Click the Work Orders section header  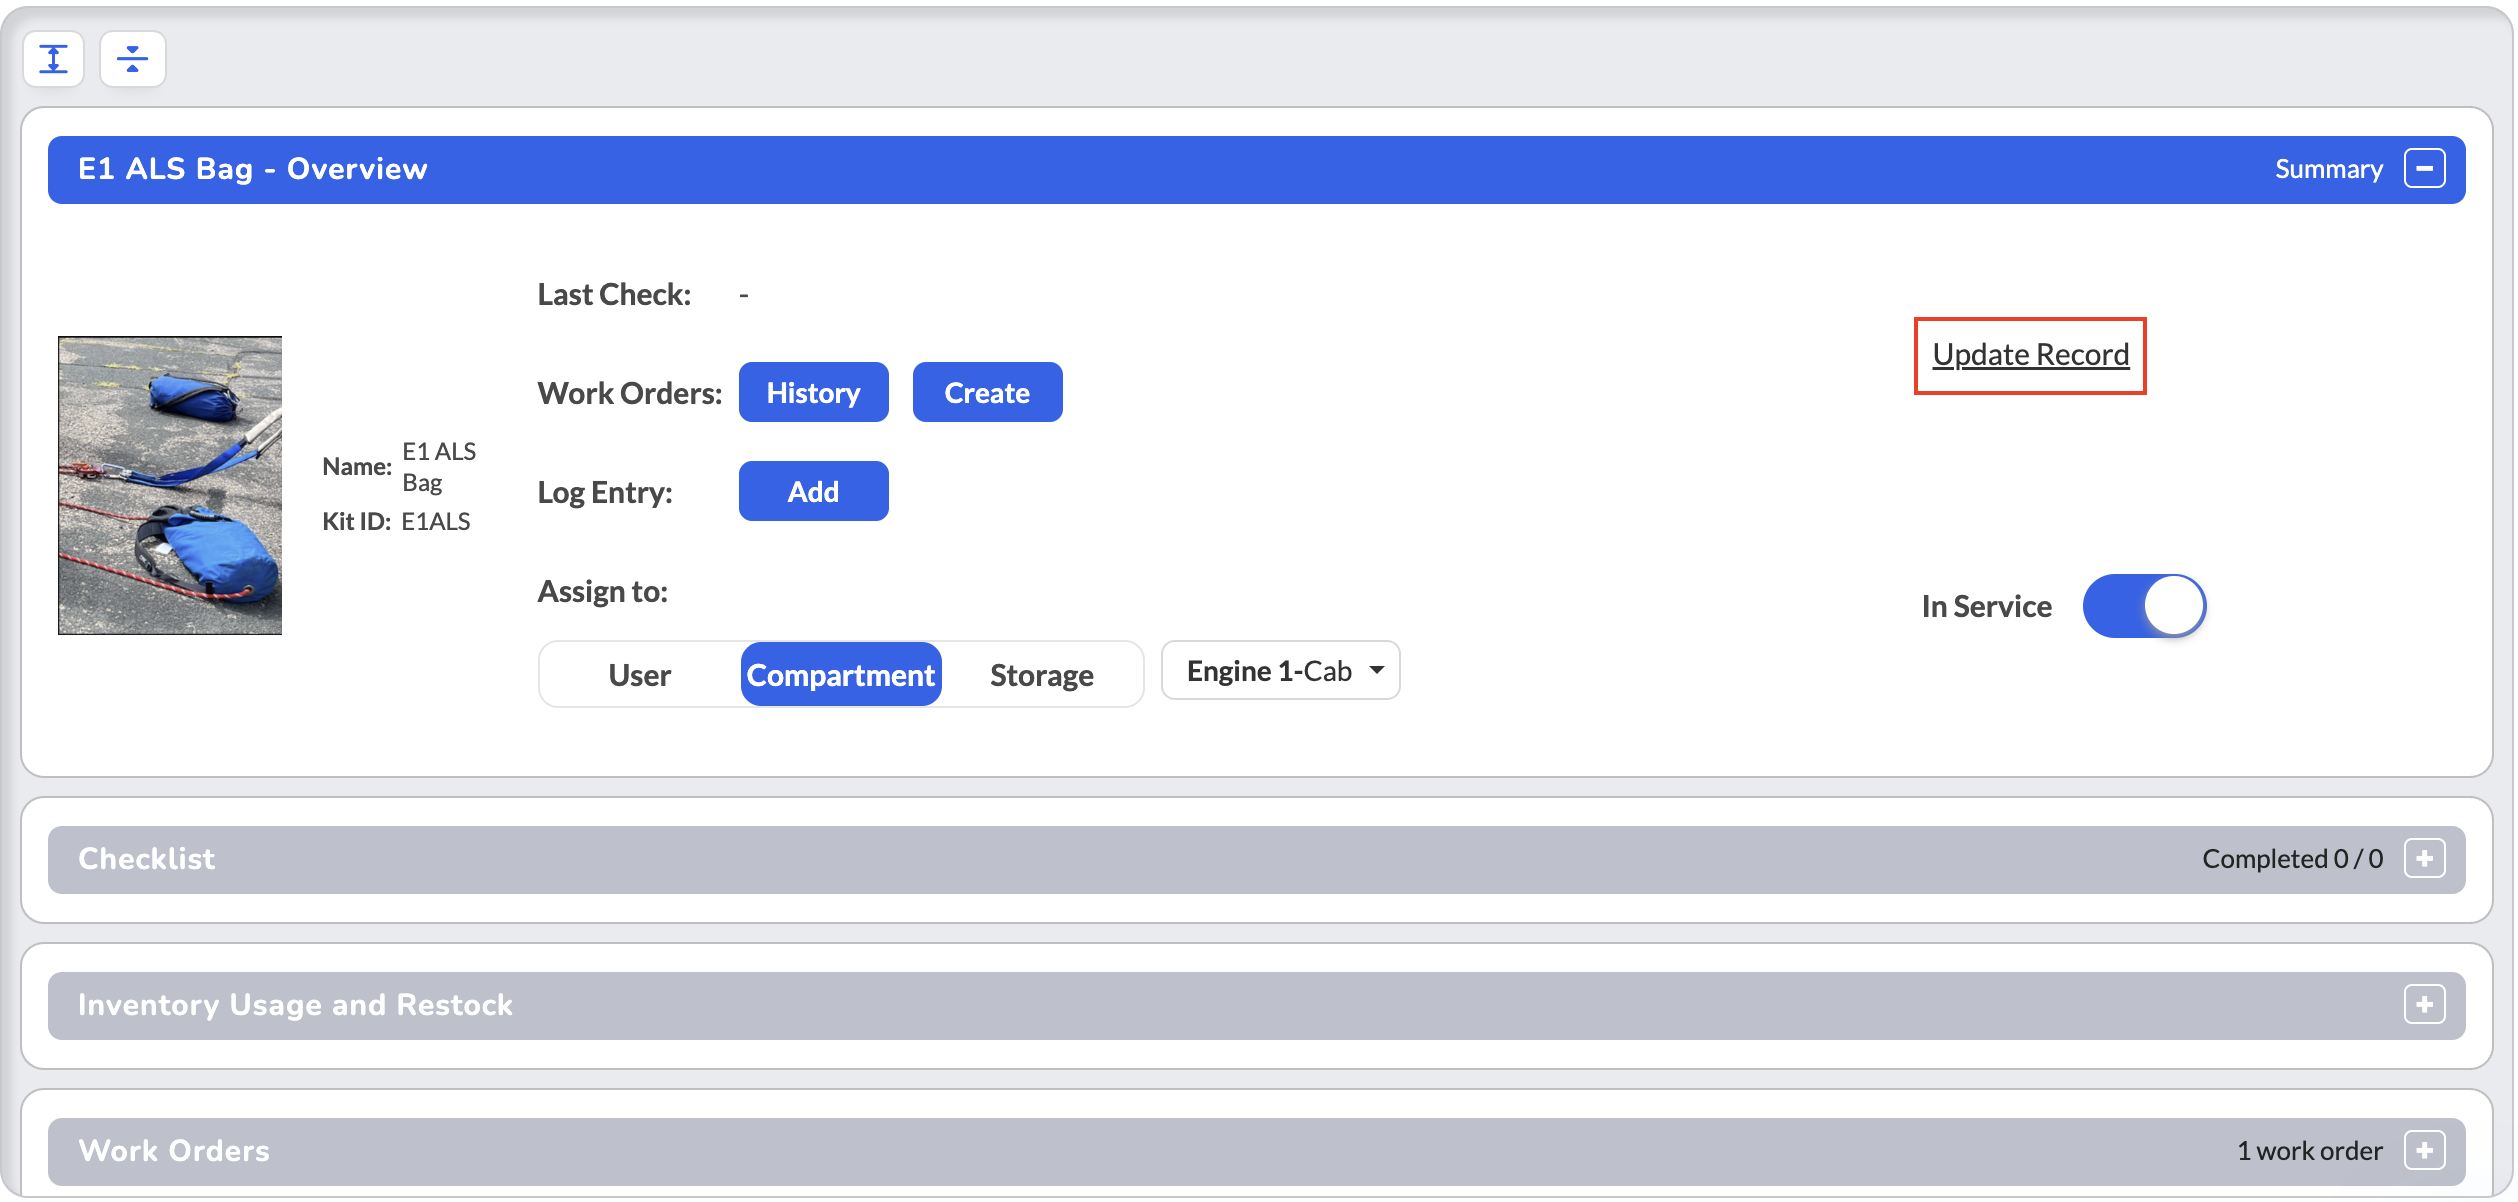pos(1256,1152)
